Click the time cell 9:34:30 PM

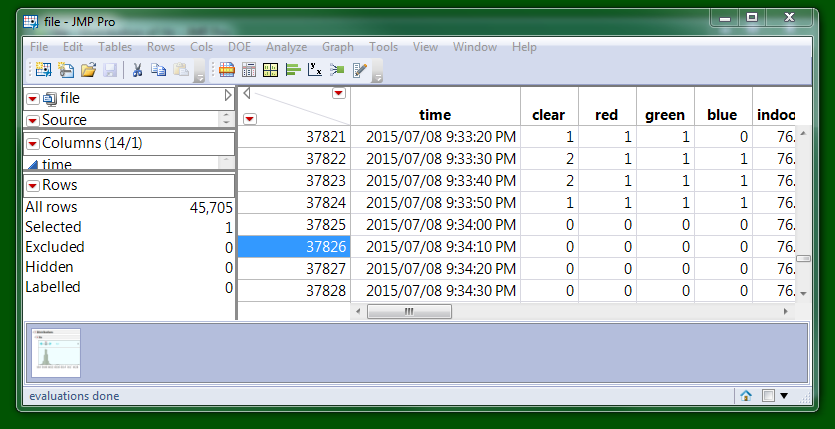pos(435,291)
